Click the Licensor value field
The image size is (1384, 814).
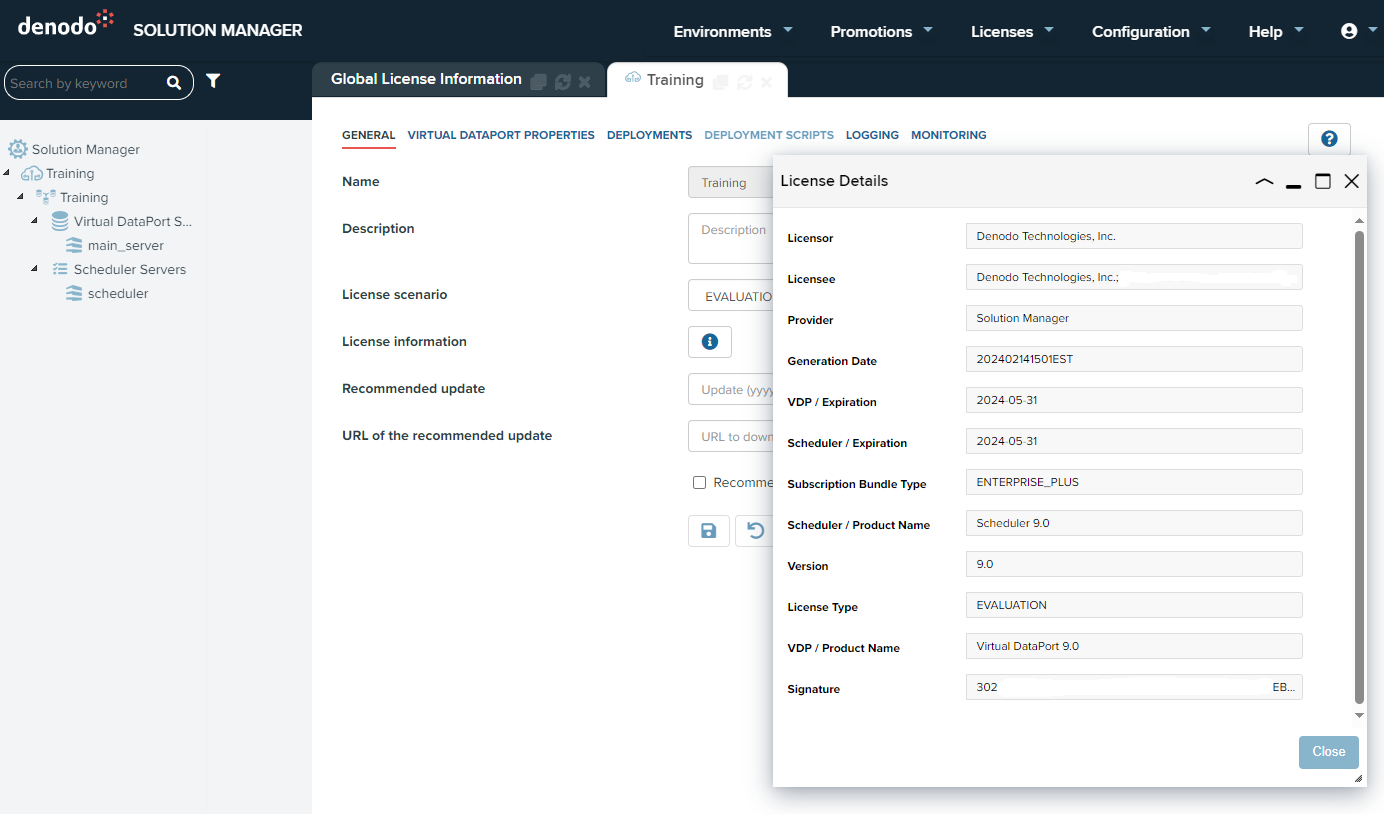[x=1134, y=236]
